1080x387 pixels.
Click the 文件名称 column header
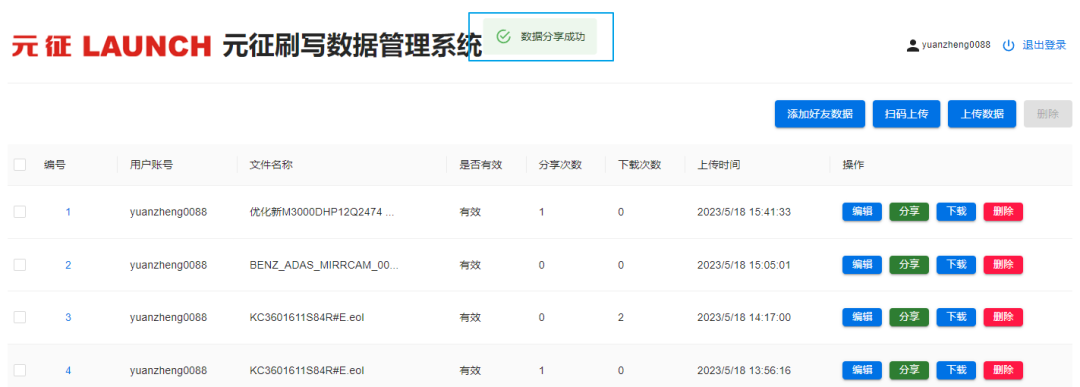point(271,165)
